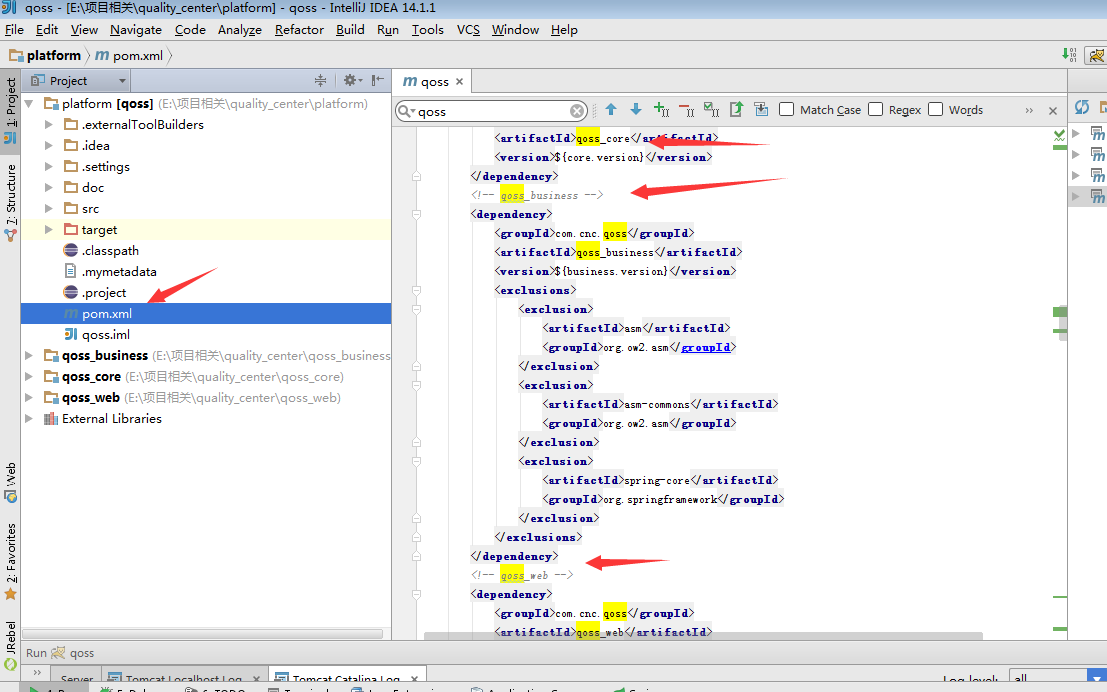Export search matches to Find window icon

[736, 109]
